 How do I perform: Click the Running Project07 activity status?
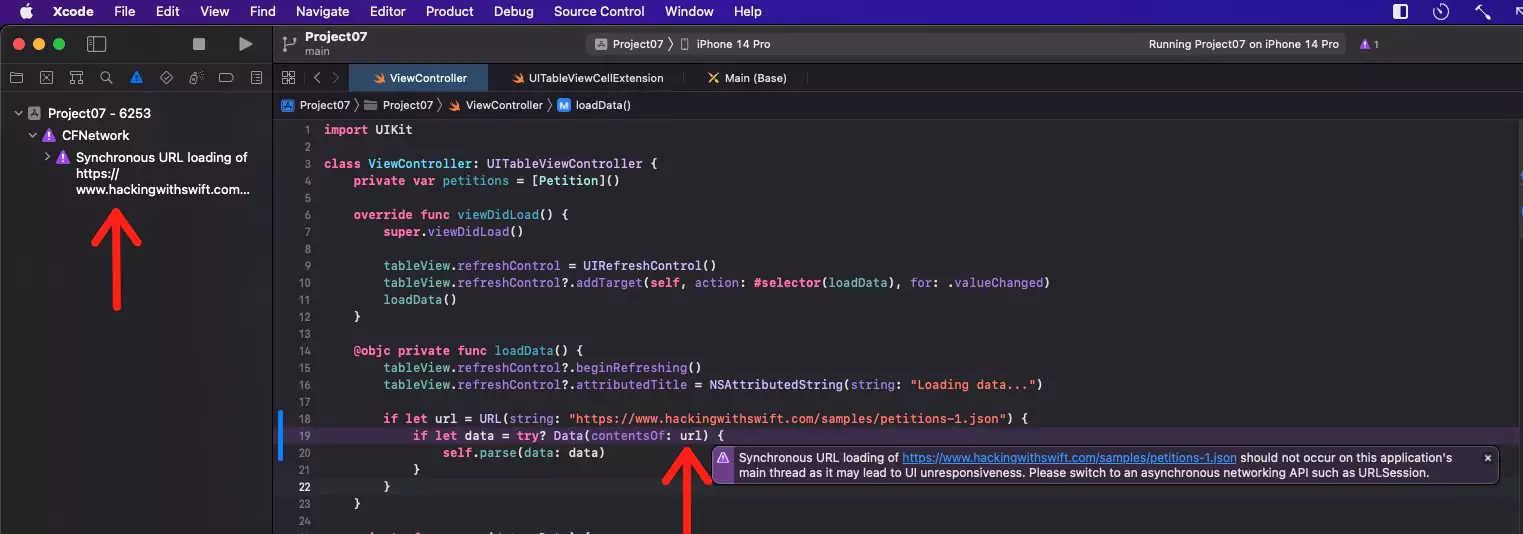tap(1243, 44)
